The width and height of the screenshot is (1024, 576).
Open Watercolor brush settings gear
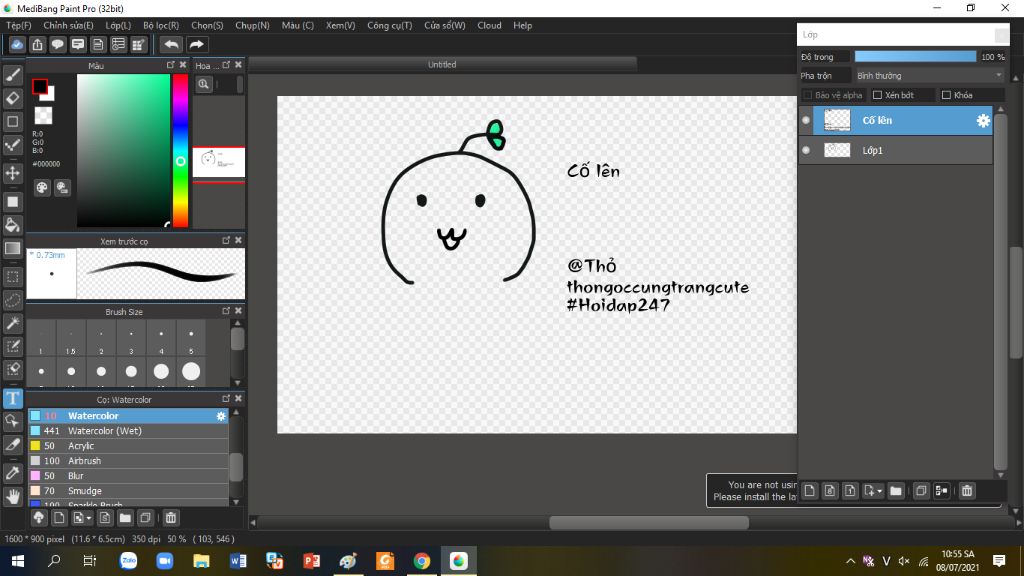221,416
